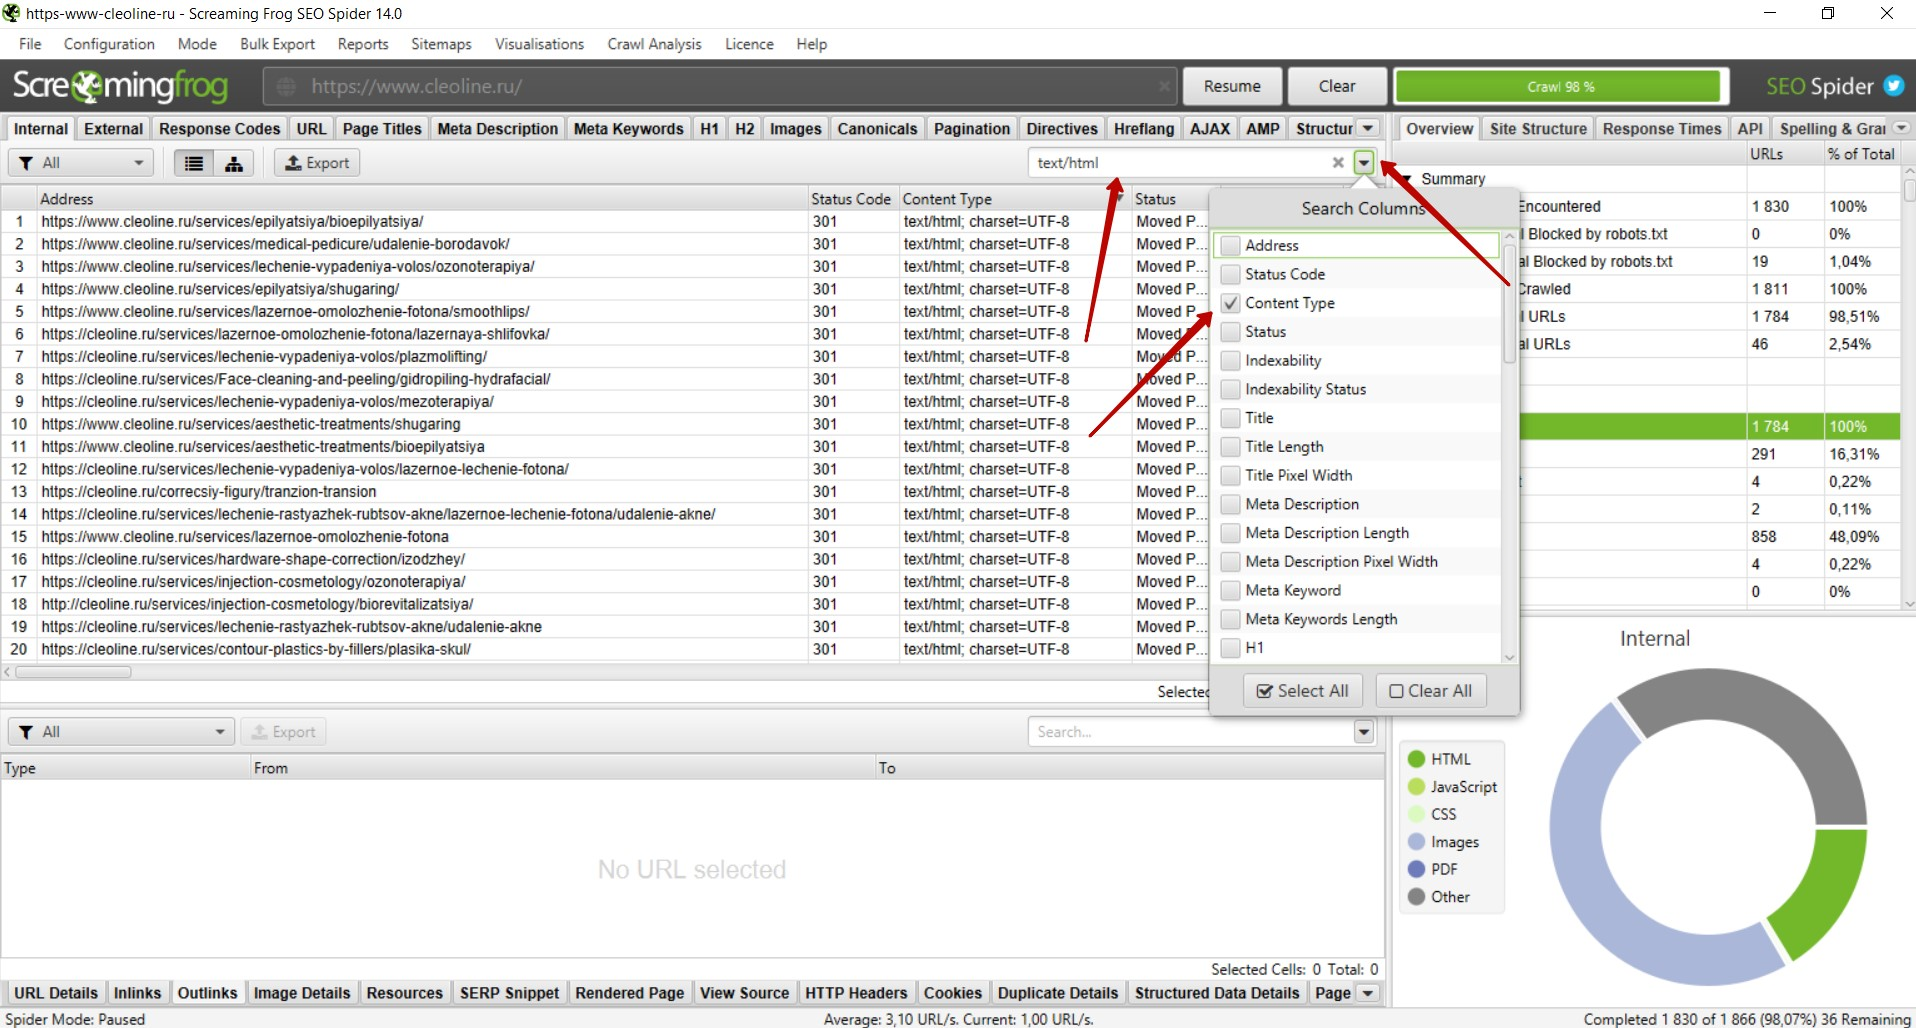Clear the URL bar with its X
The height and width of the screenshot is (1028, 1916).
(x=1164, y=87)
